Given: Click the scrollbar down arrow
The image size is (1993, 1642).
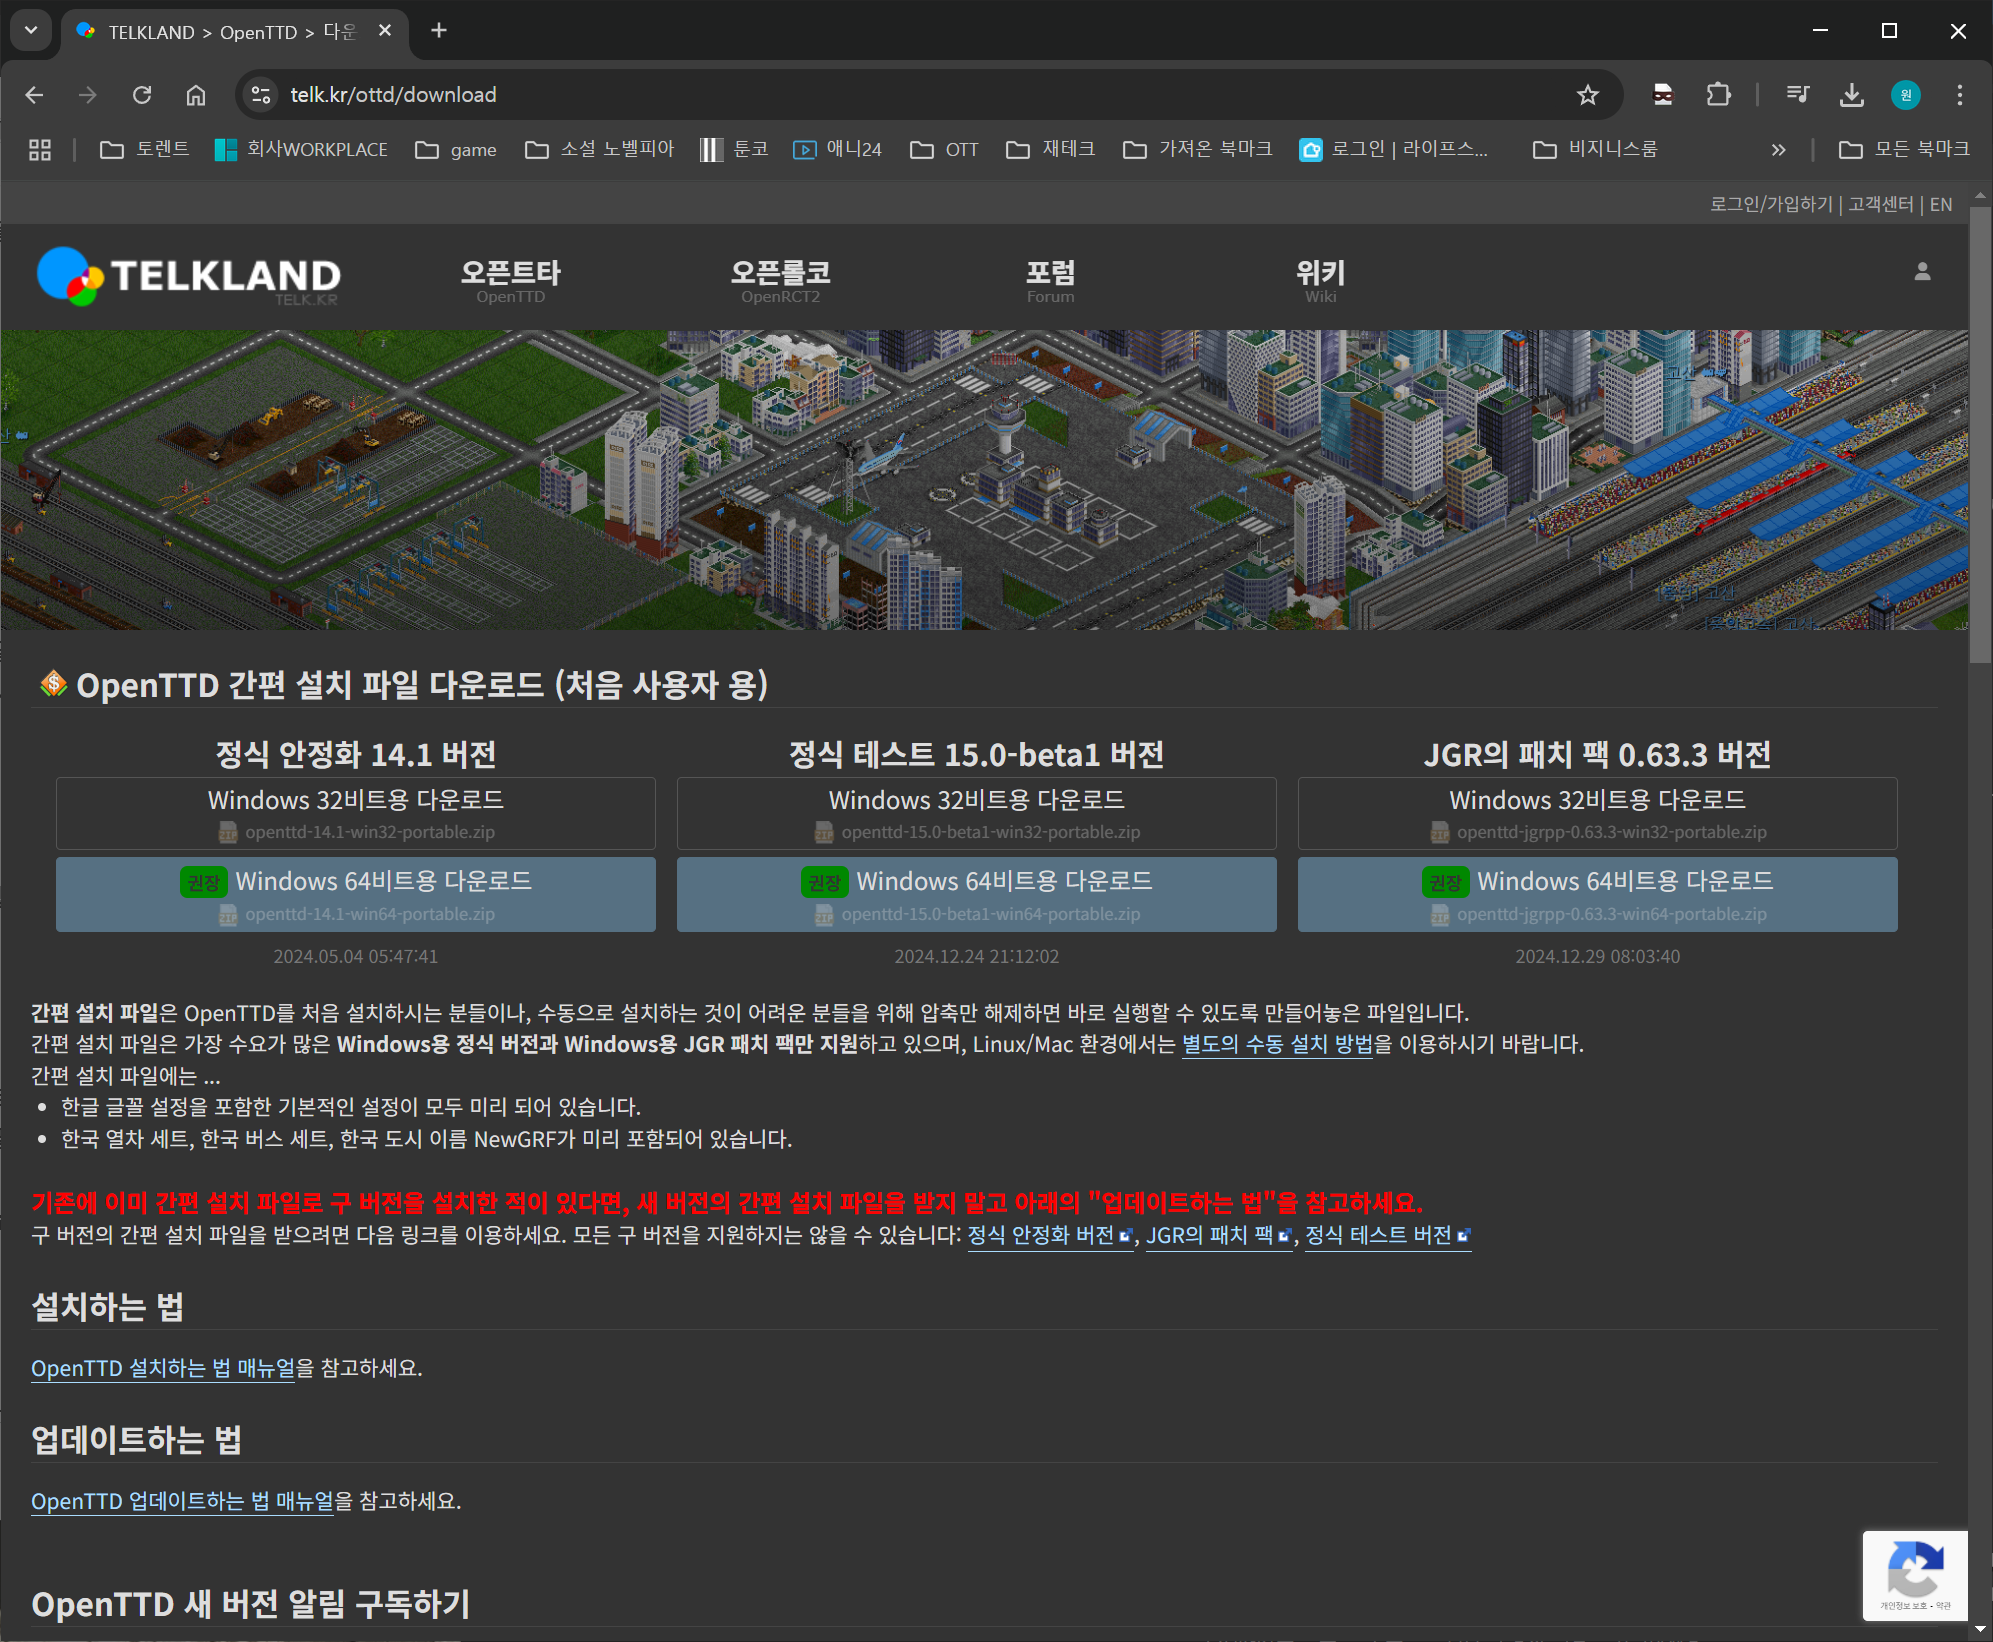Looking at the screenshot, I should (1980, 1630).
